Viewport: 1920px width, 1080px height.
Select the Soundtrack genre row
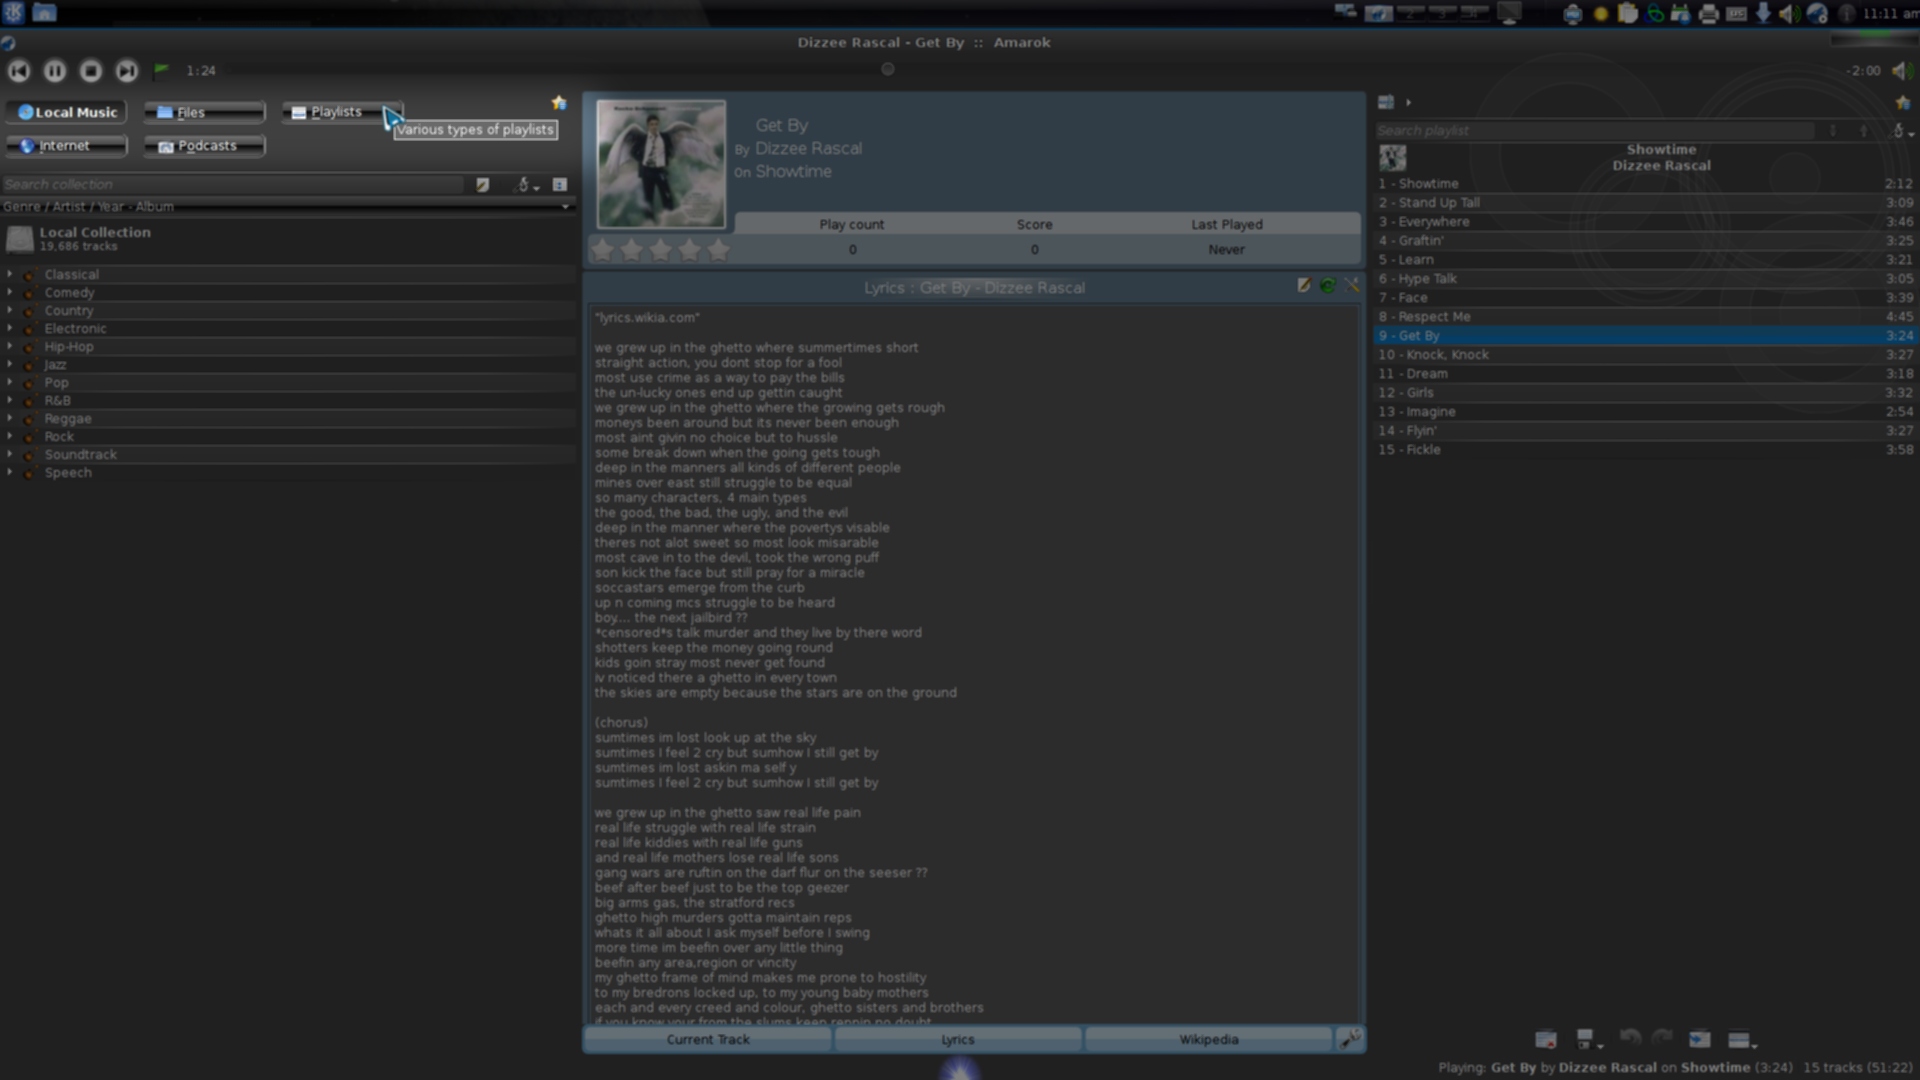pyautogui.click(x=290, y=455)
